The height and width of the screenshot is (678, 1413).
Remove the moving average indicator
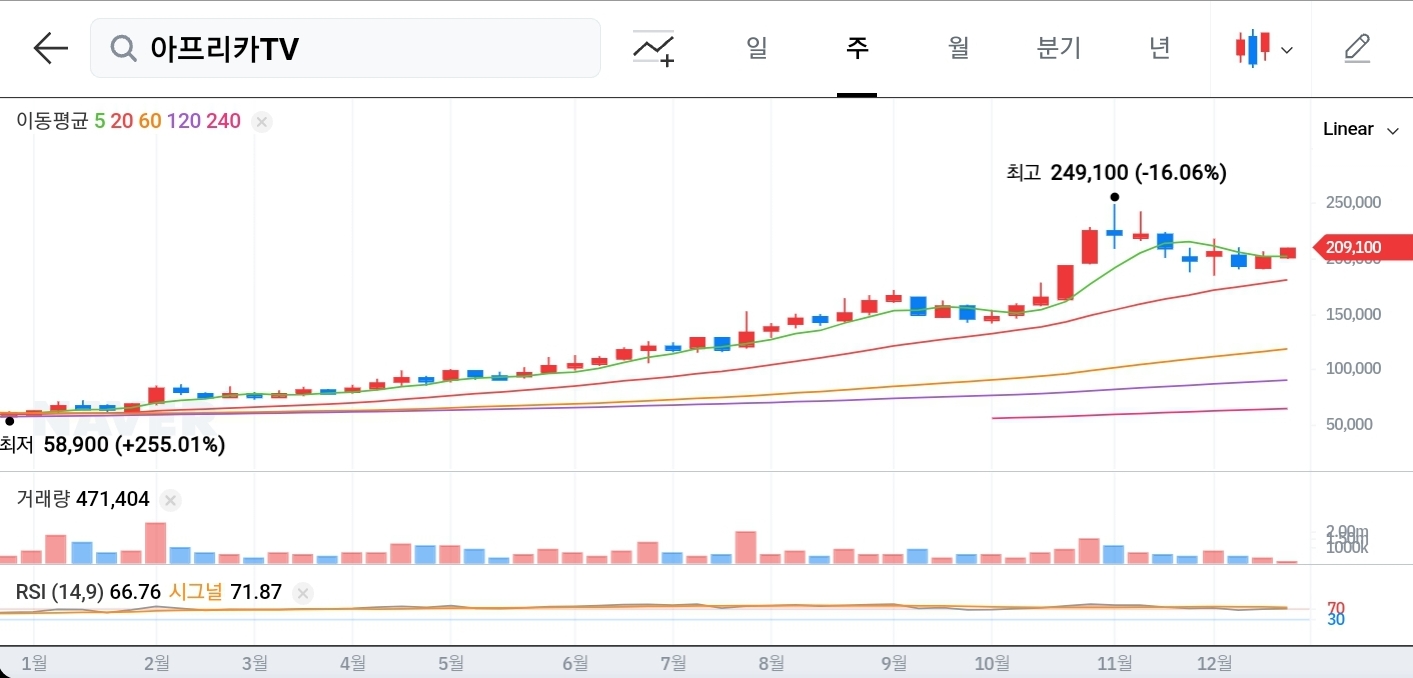click(x=262, y=122)
